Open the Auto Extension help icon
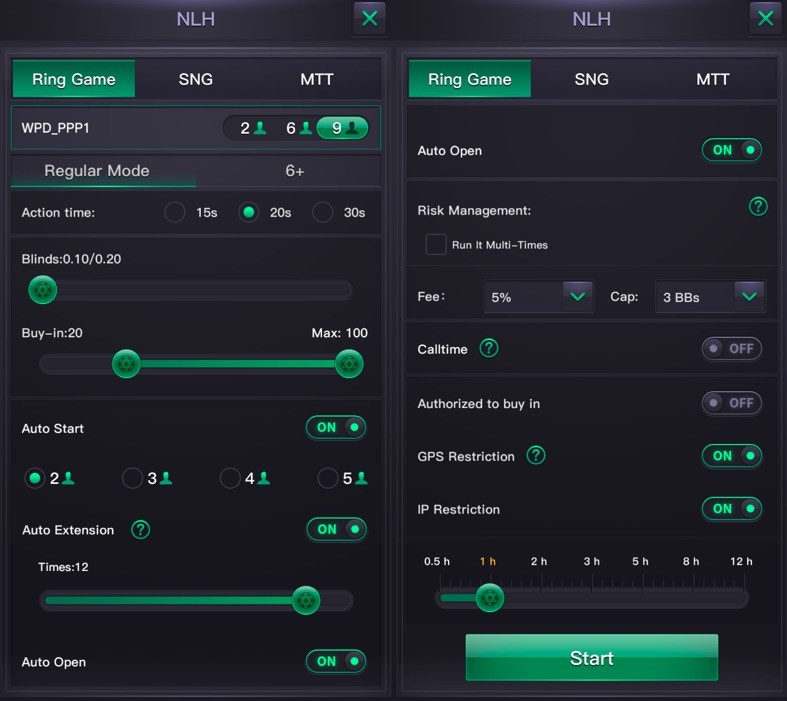This screenshot has width=787, height=701. tap(141, 529)
